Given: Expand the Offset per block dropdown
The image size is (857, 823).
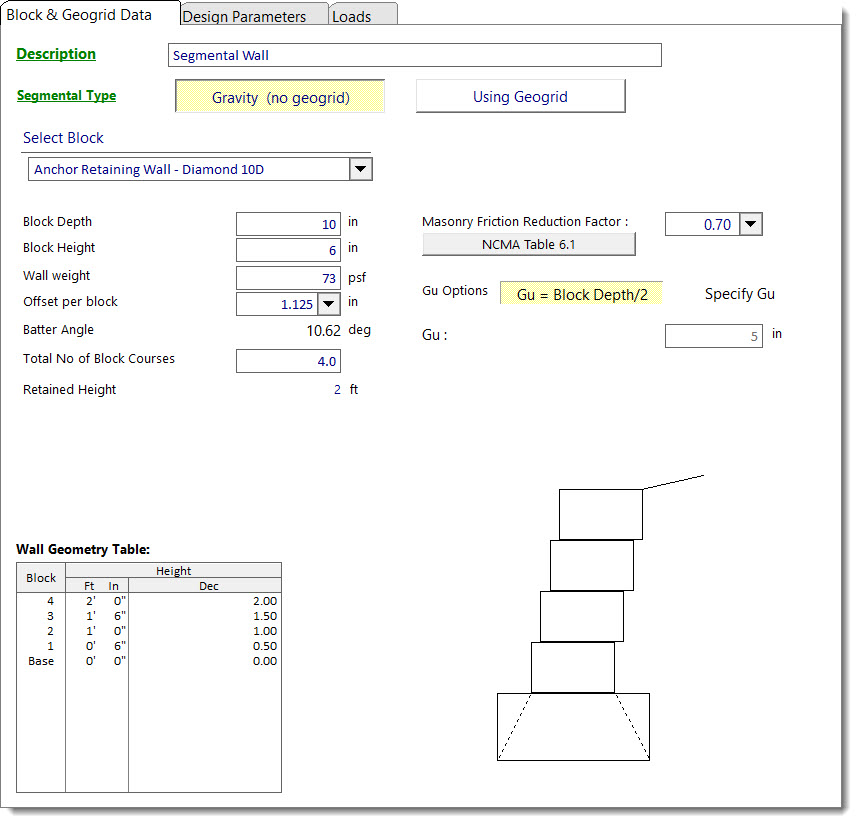Looking at the screenshot, I should click(x=329, y=304).
